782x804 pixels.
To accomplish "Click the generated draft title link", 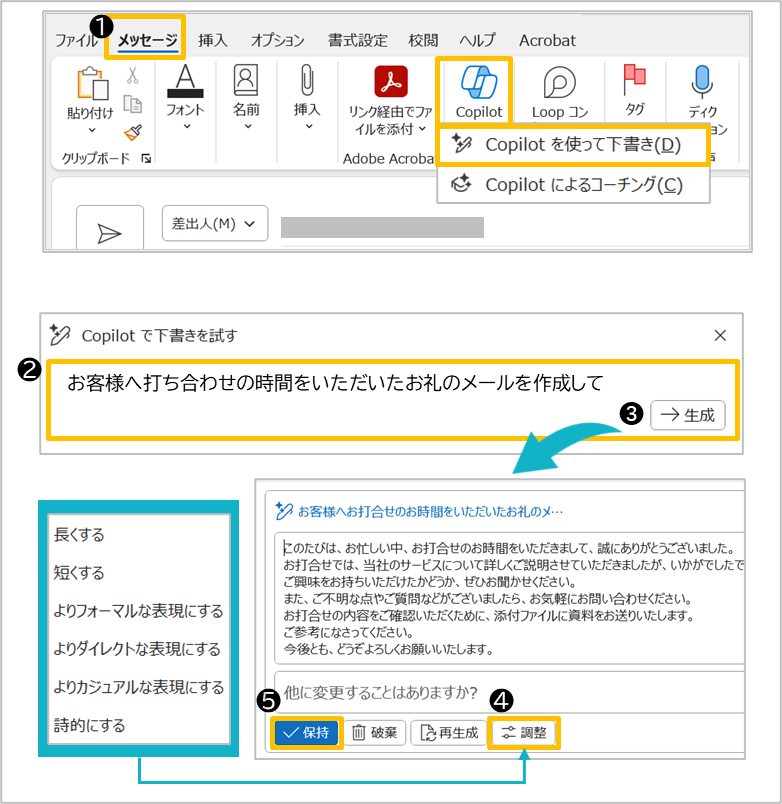I will coord(430,512).
